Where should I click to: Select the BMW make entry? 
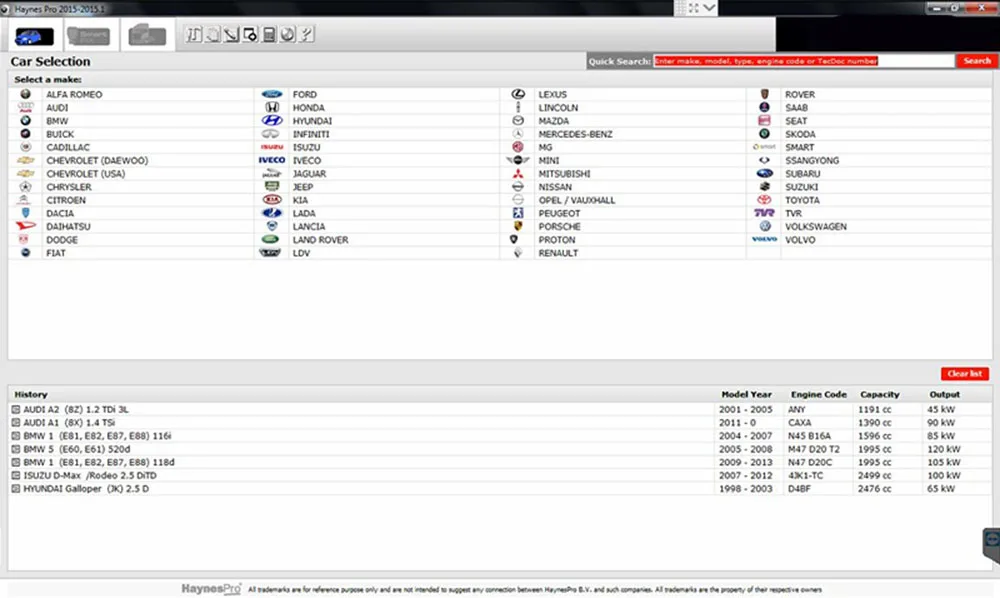[57, 120]
